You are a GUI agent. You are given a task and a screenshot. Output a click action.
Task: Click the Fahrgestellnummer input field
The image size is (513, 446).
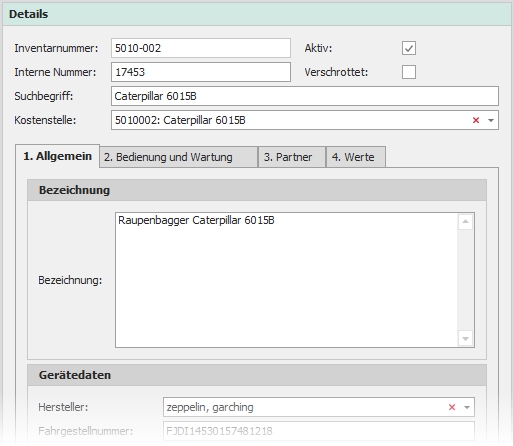(319, 431)
